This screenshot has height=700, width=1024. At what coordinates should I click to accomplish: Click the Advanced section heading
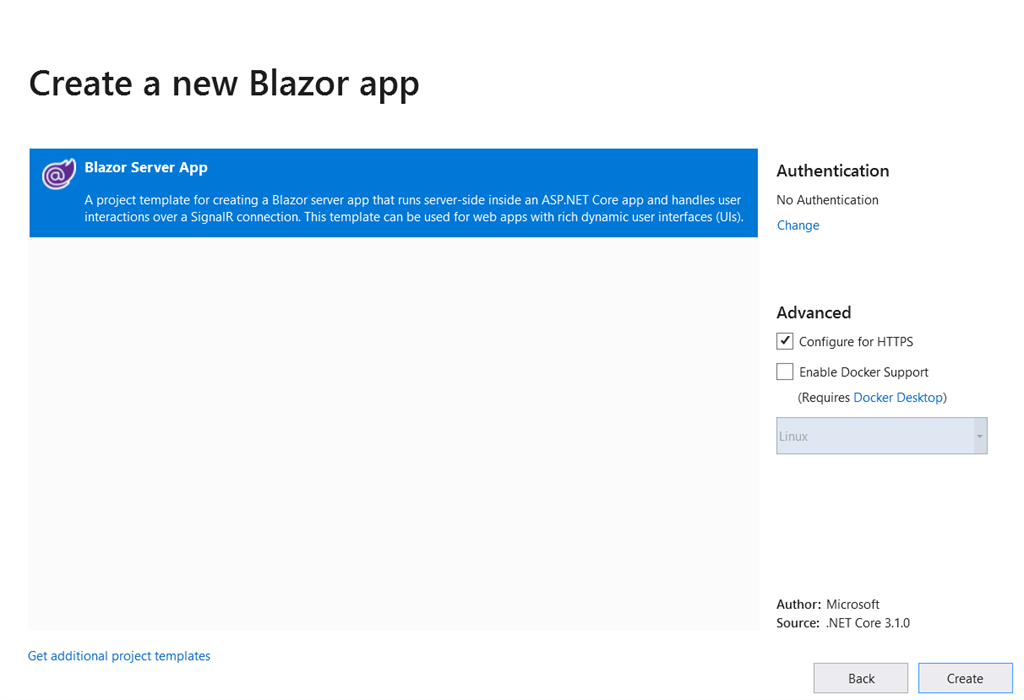813,313
